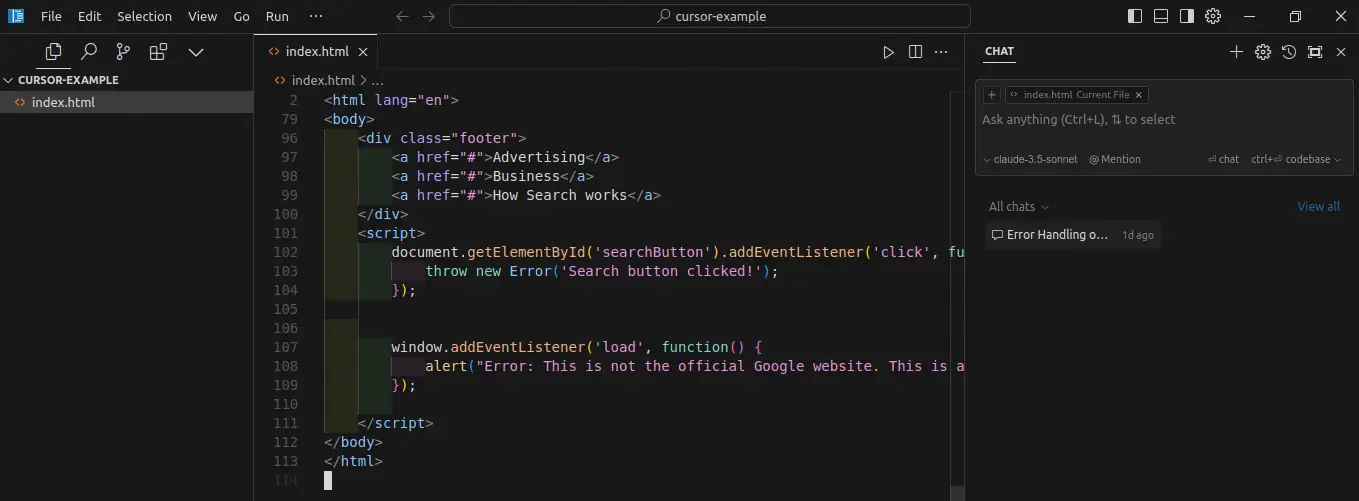Open the Source Control view icon
Image resolution: width=1359 pixels, height=501 pixels.
[123, 51]
